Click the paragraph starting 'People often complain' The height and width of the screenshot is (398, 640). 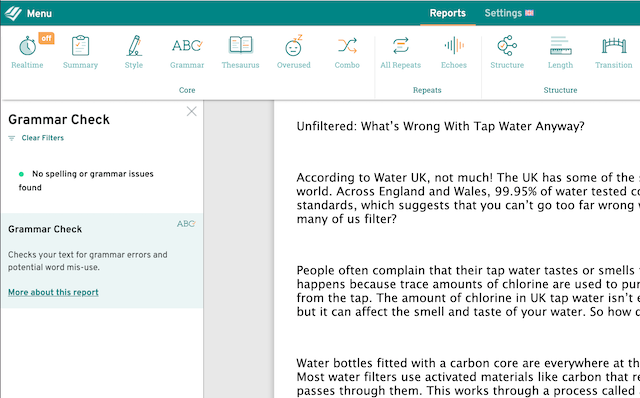click(468, 291)
